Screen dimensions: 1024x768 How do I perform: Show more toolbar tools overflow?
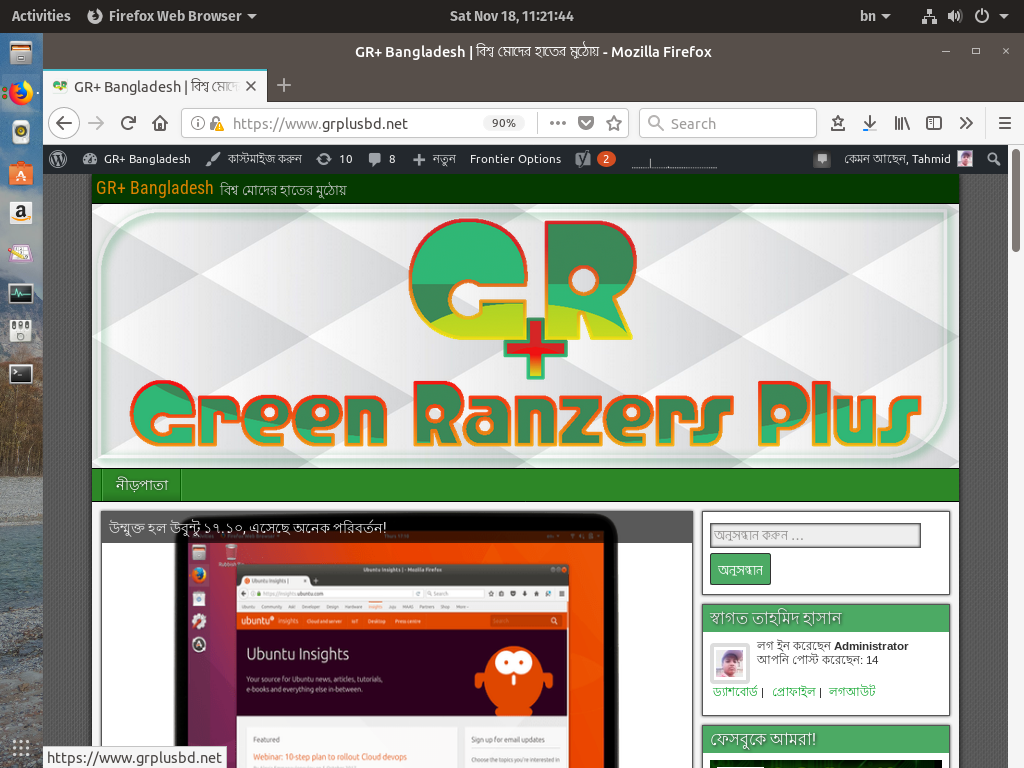pyautogui.click(x=966, y=123)
